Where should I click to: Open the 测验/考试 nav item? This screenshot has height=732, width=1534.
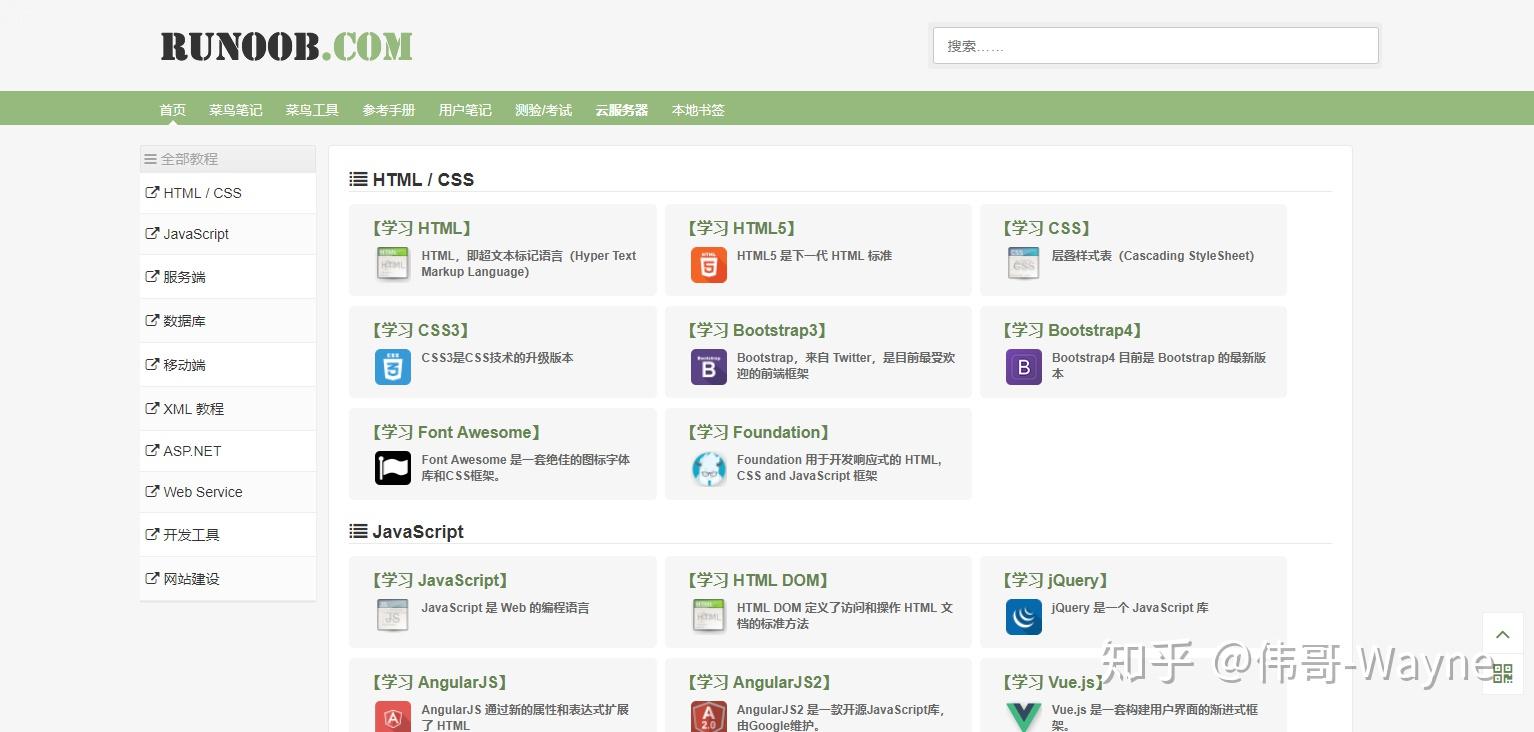click(543, 110)
